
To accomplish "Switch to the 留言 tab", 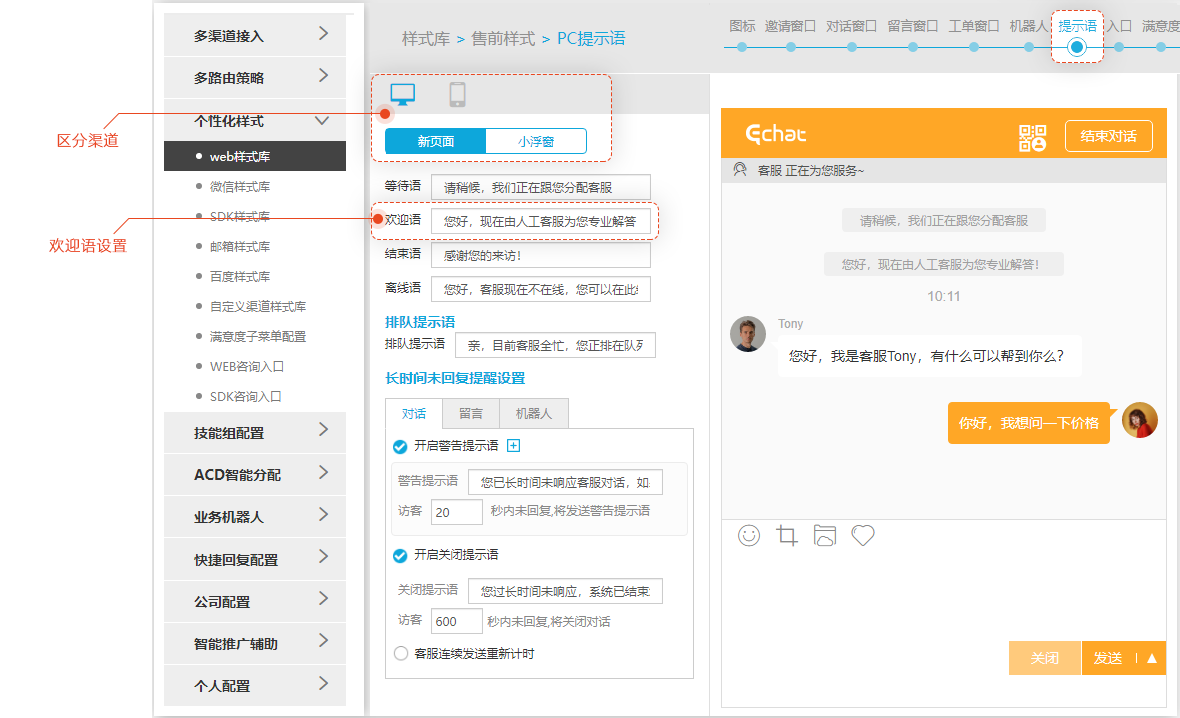I will [x=471, y=413].
